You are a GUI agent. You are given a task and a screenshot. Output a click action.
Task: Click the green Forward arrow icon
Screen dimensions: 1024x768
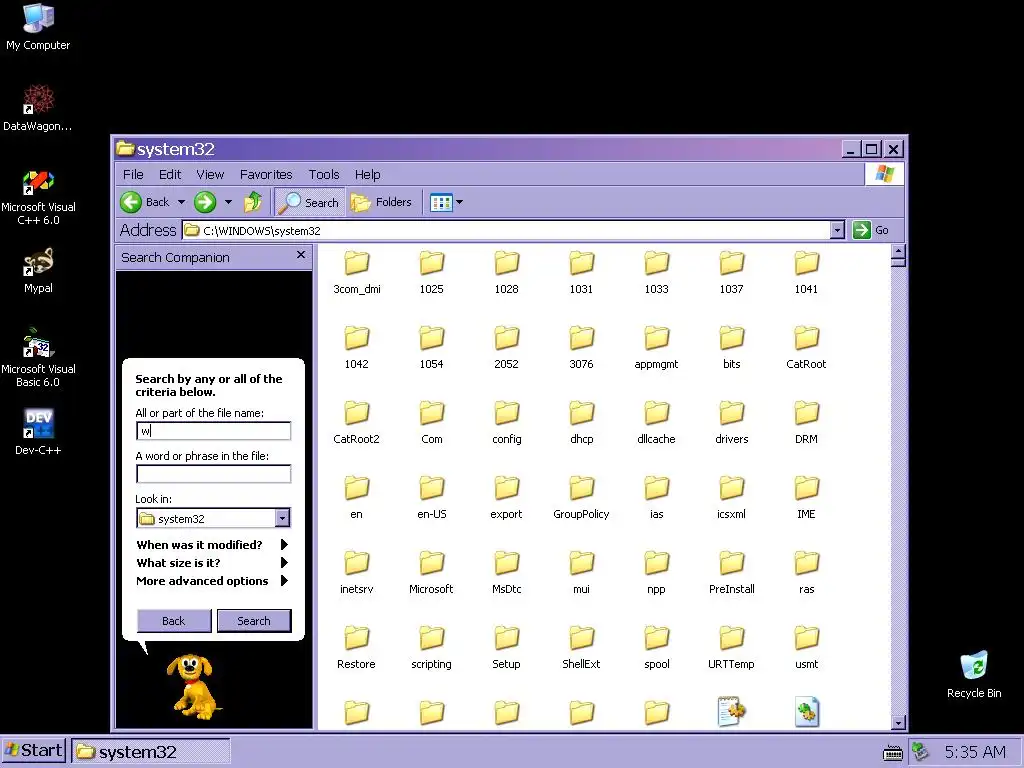tap(205, 202)
